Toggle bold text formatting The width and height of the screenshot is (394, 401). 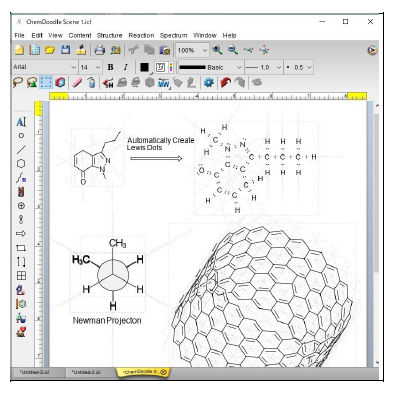pos(110,67)
